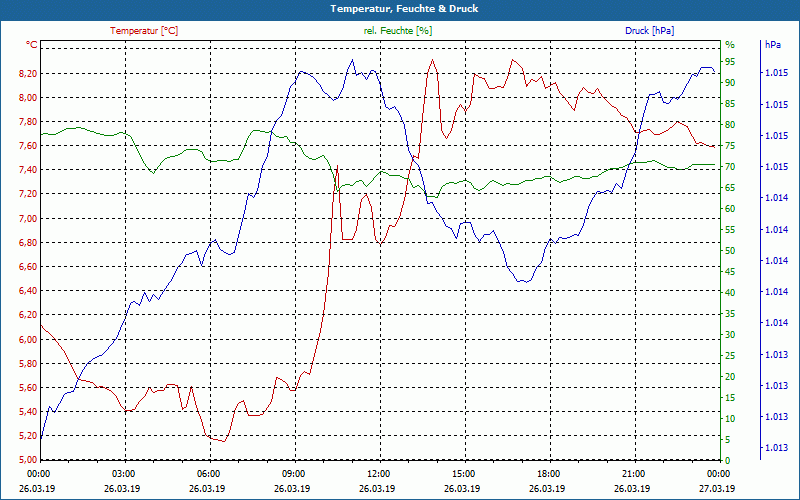The height and width of the screenshot is (500, 800).
Task: Select the green rel. Feuchte [%] legend label
Action: coord(397,31)
